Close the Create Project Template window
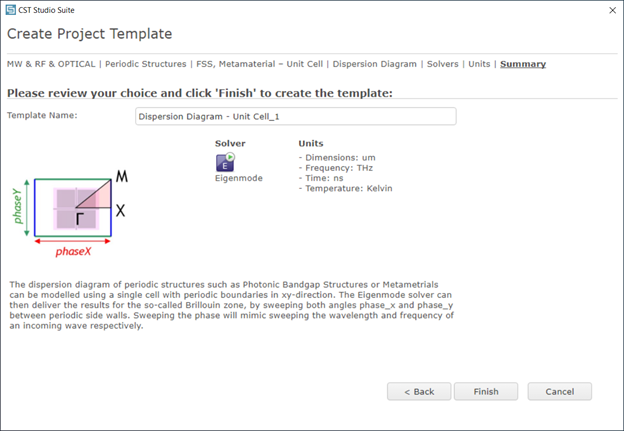The height and width of the screenshot is (431, 624). pos(612,10)
